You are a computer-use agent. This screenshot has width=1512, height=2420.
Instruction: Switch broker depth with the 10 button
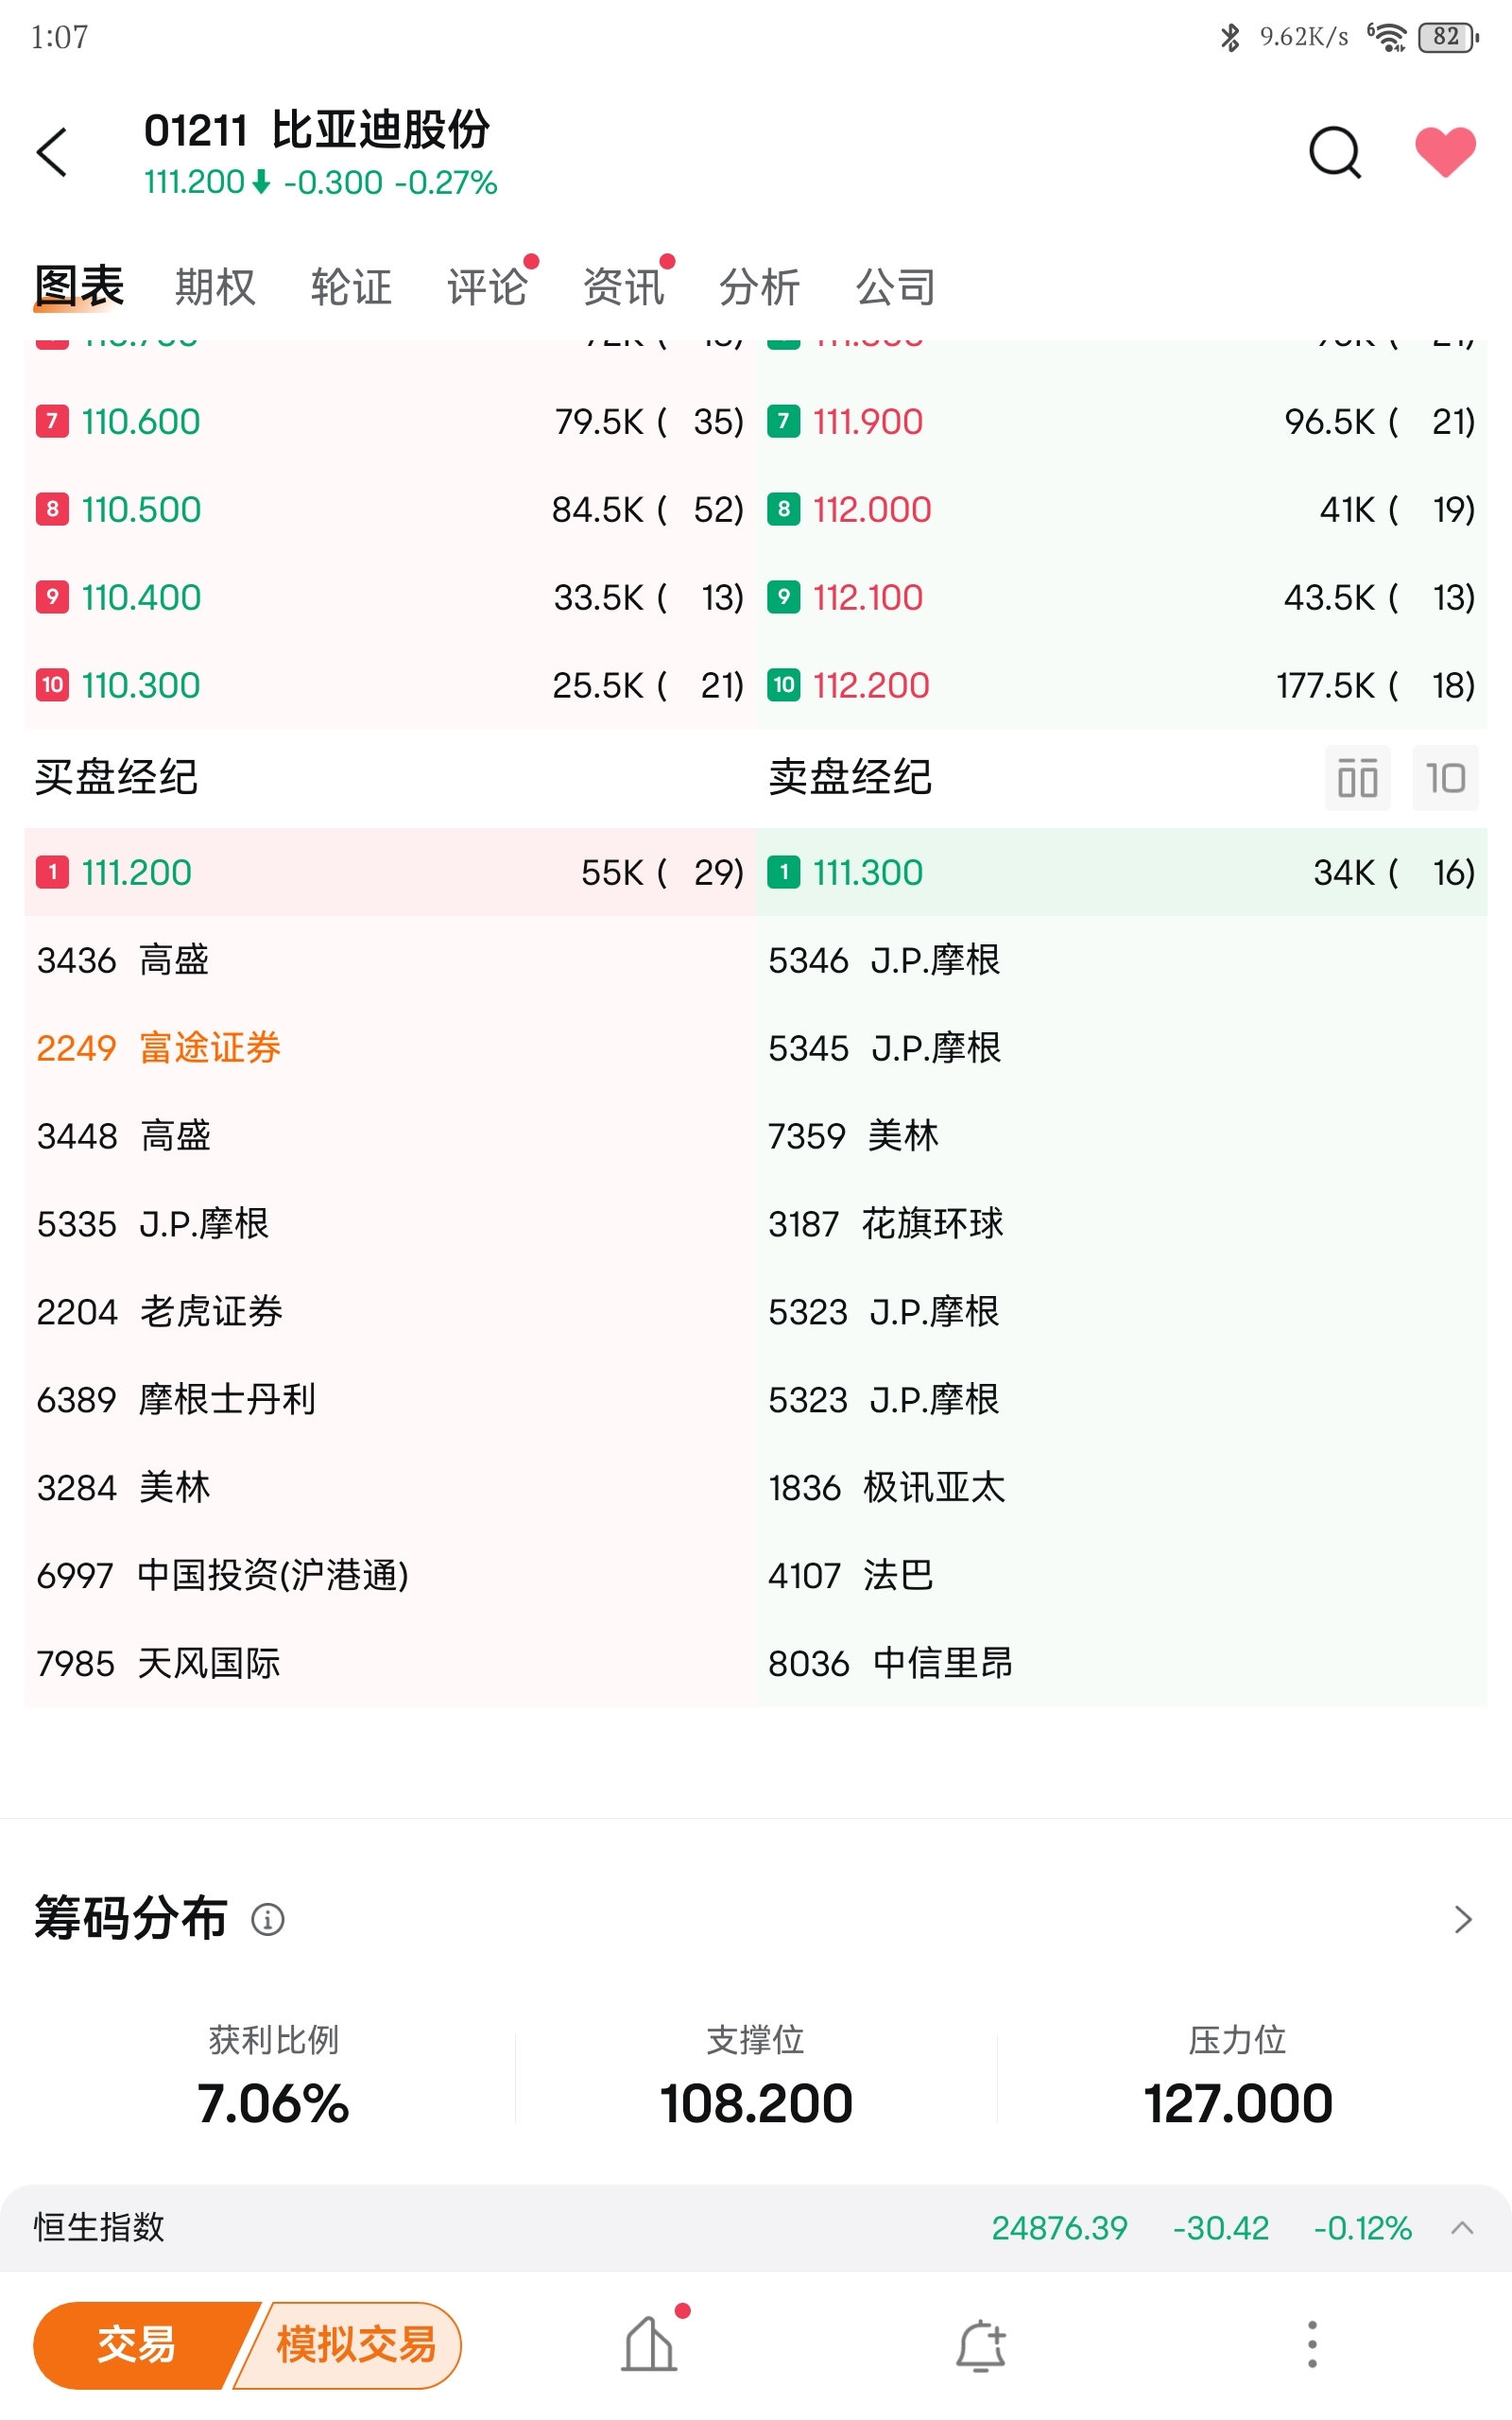1445,778
